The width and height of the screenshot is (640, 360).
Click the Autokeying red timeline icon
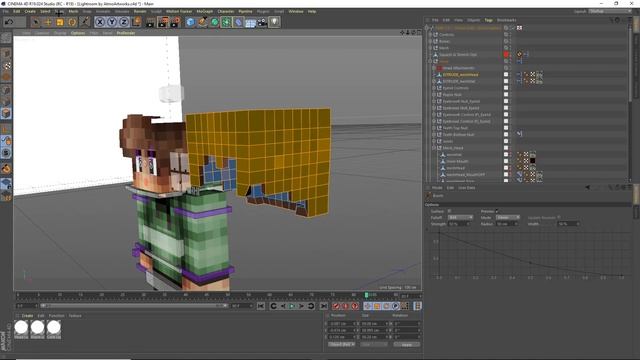tap(345, 306)
